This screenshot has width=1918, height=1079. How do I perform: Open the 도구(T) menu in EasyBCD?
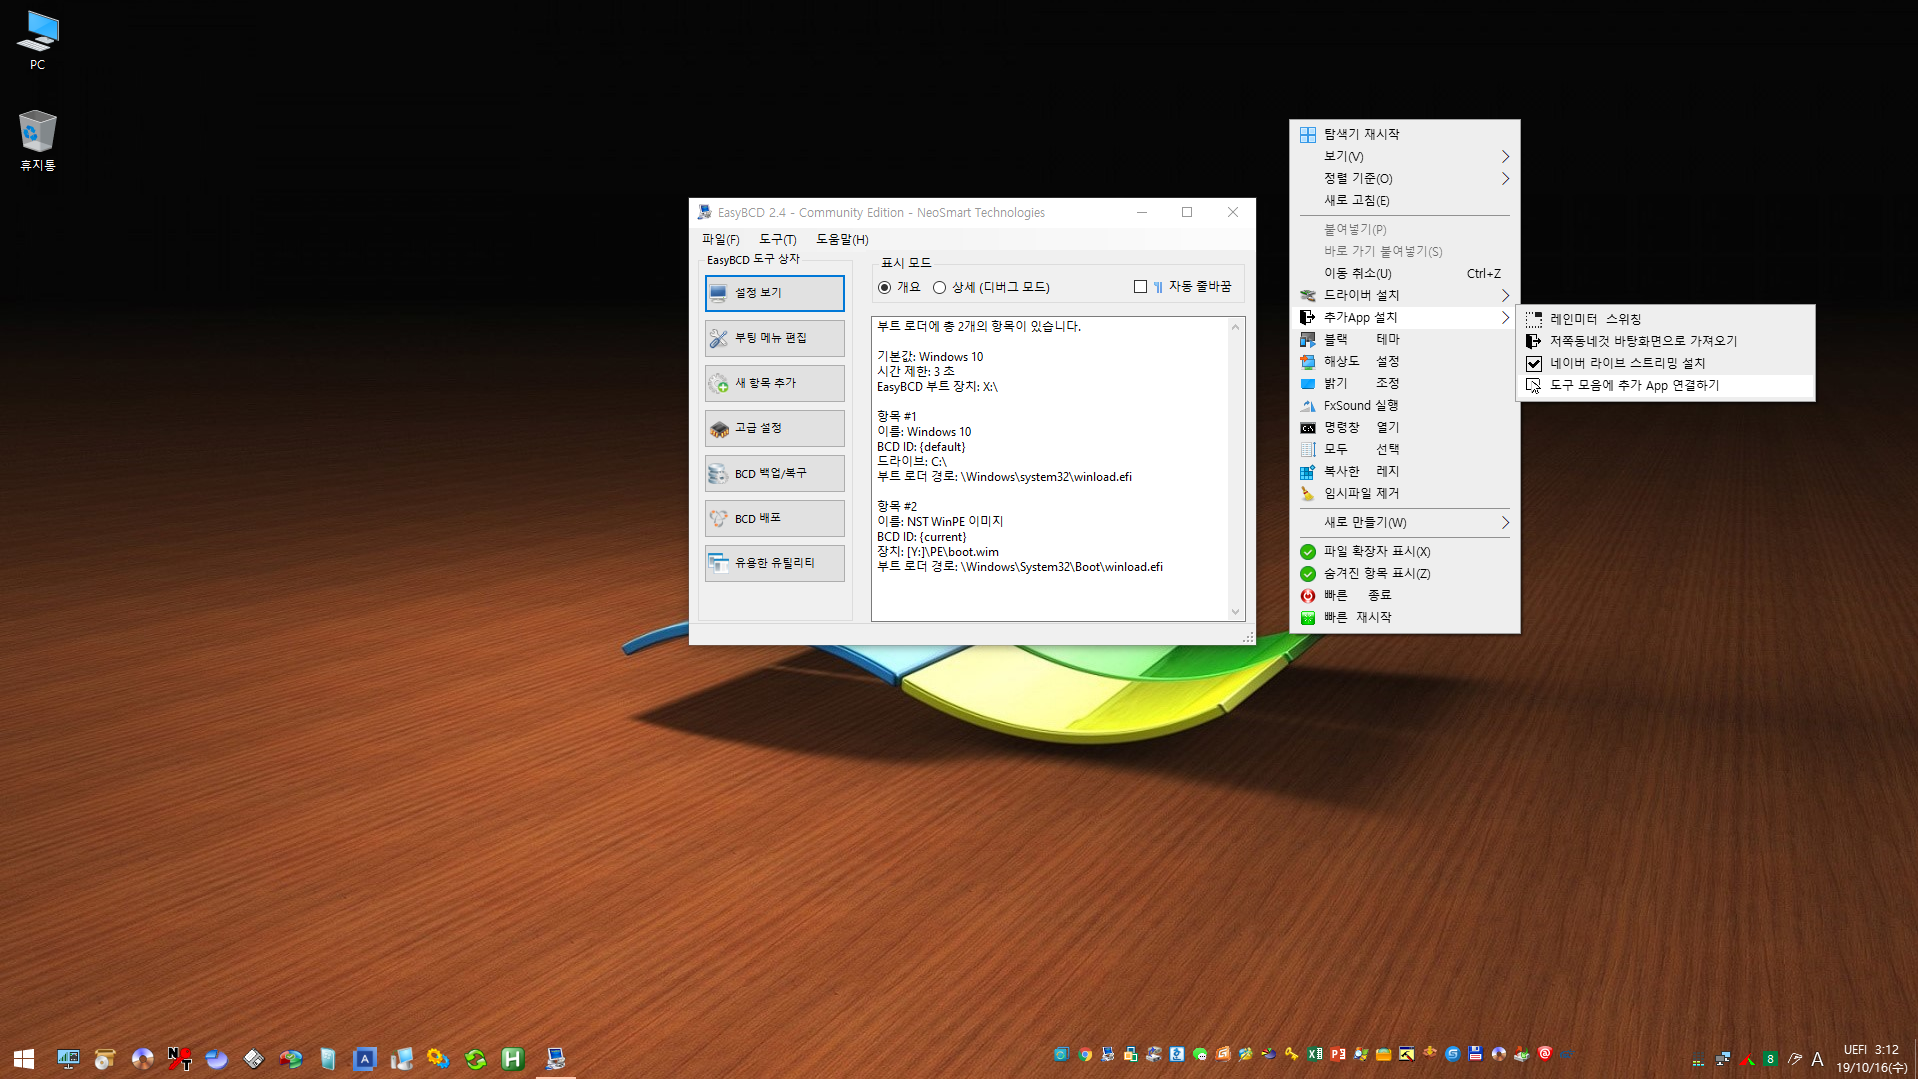coord(777,239)
